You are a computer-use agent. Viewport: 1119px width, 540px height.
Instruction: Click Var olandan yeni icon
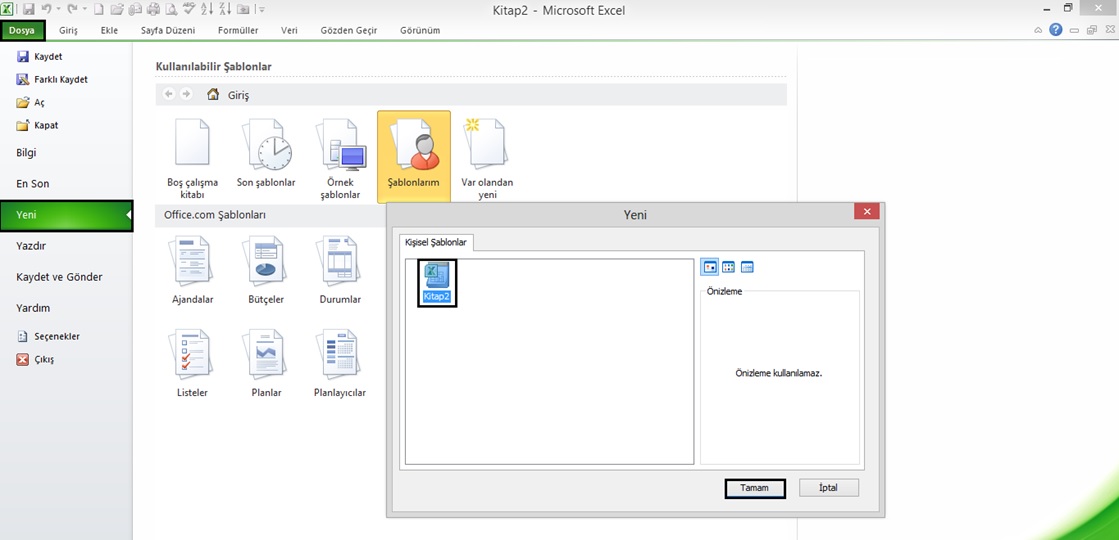tap(487, 158)
